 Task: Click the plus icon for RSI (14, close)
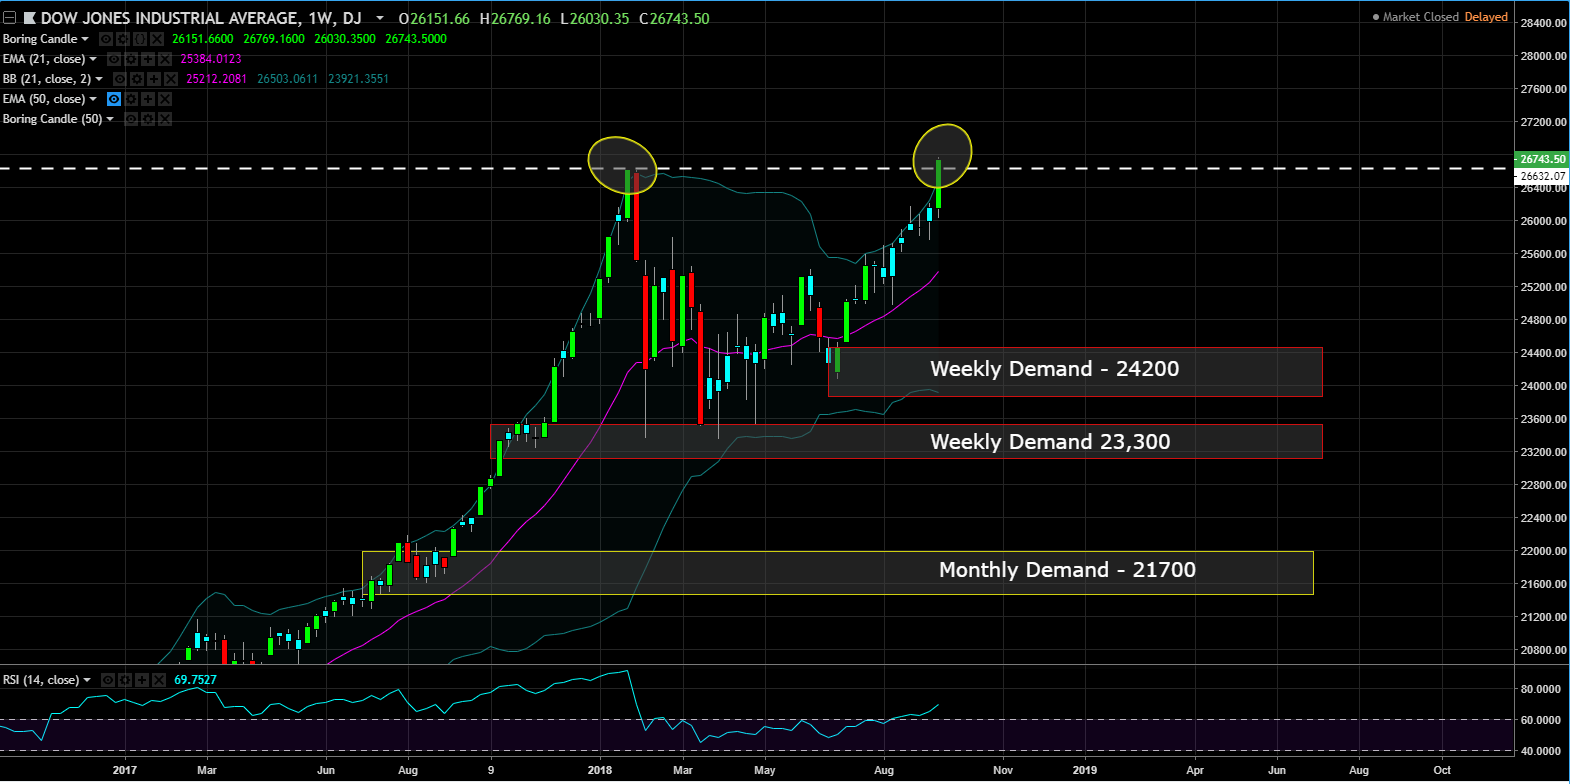point(142,680)
